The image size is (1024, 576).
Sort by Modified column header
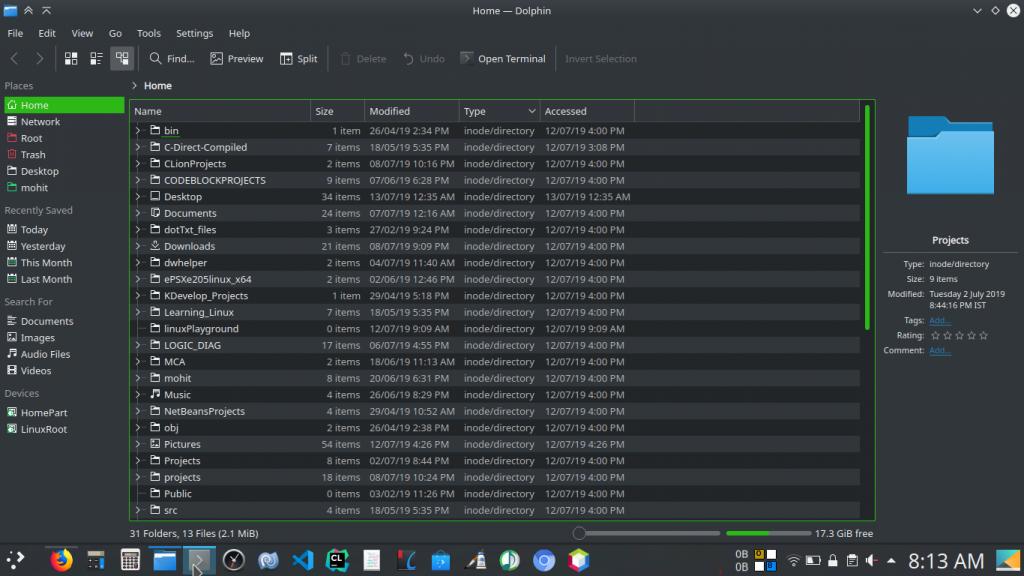point(411,111)
